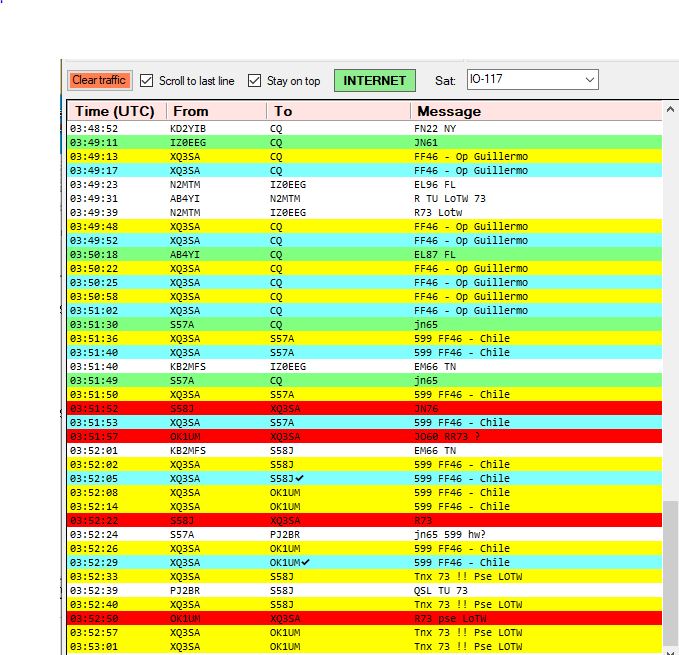679x655 pixels.
Task: Select IZ0EEG in the 03:49:11 row
Action: point(188,142)
